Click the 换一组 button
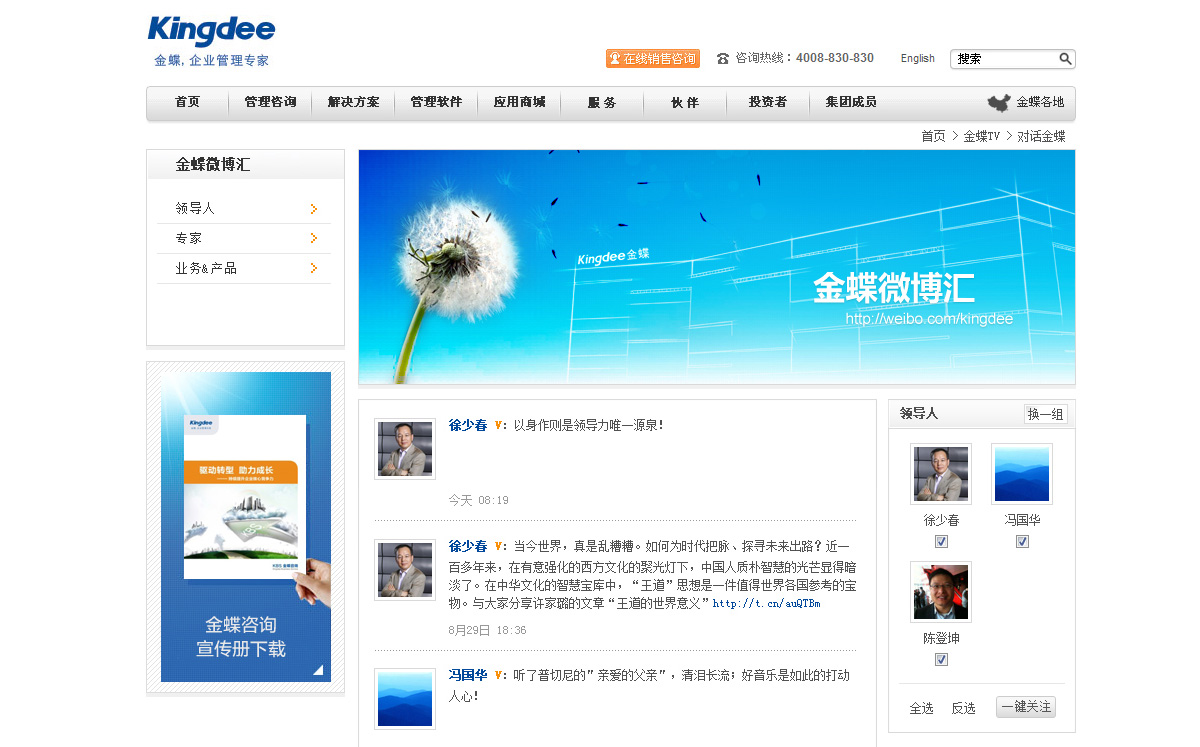 1046,414
